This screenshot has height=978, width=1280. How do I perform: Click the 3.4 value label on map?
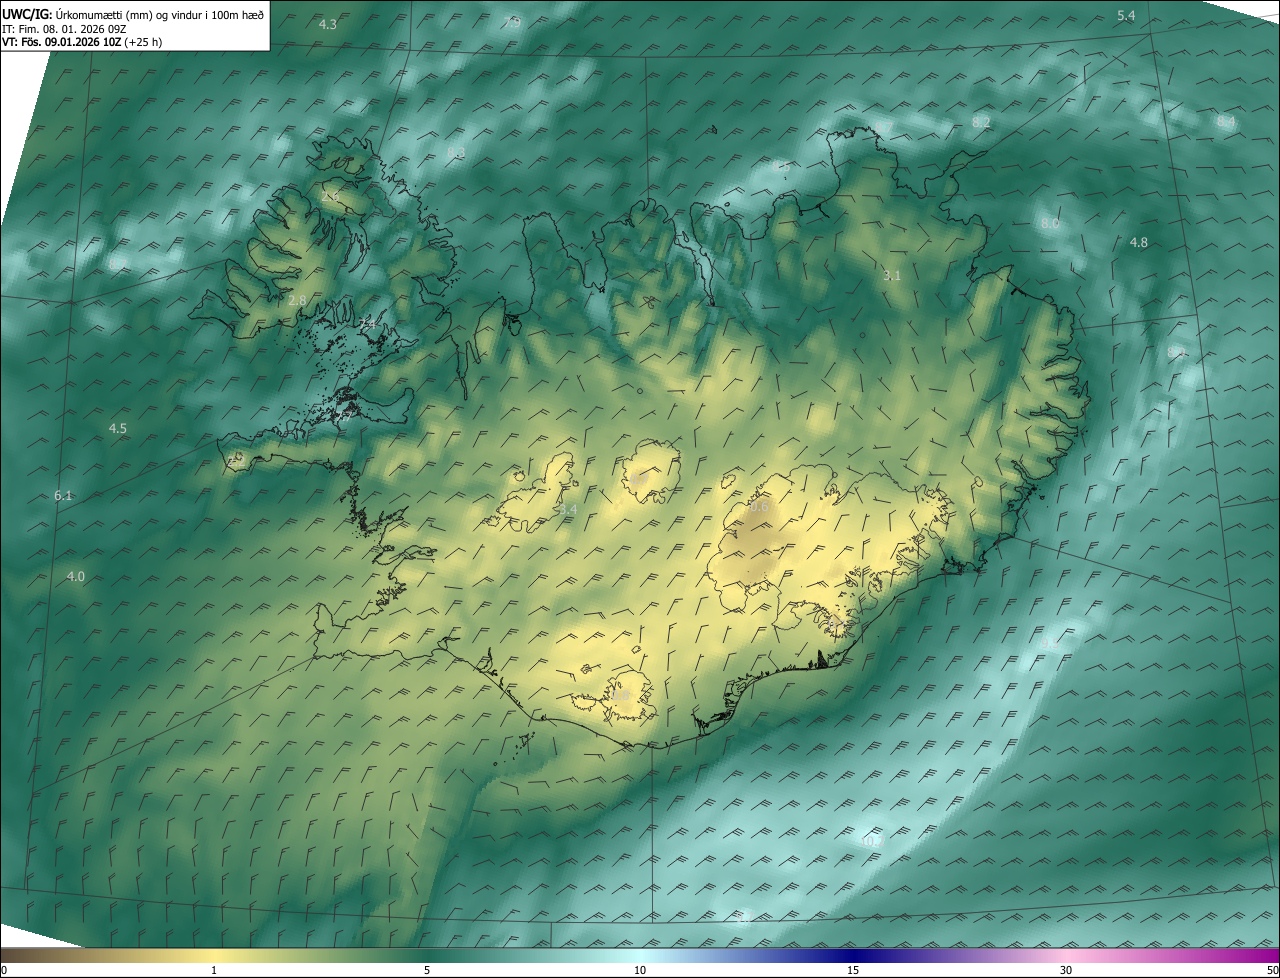tap(567, 510)
